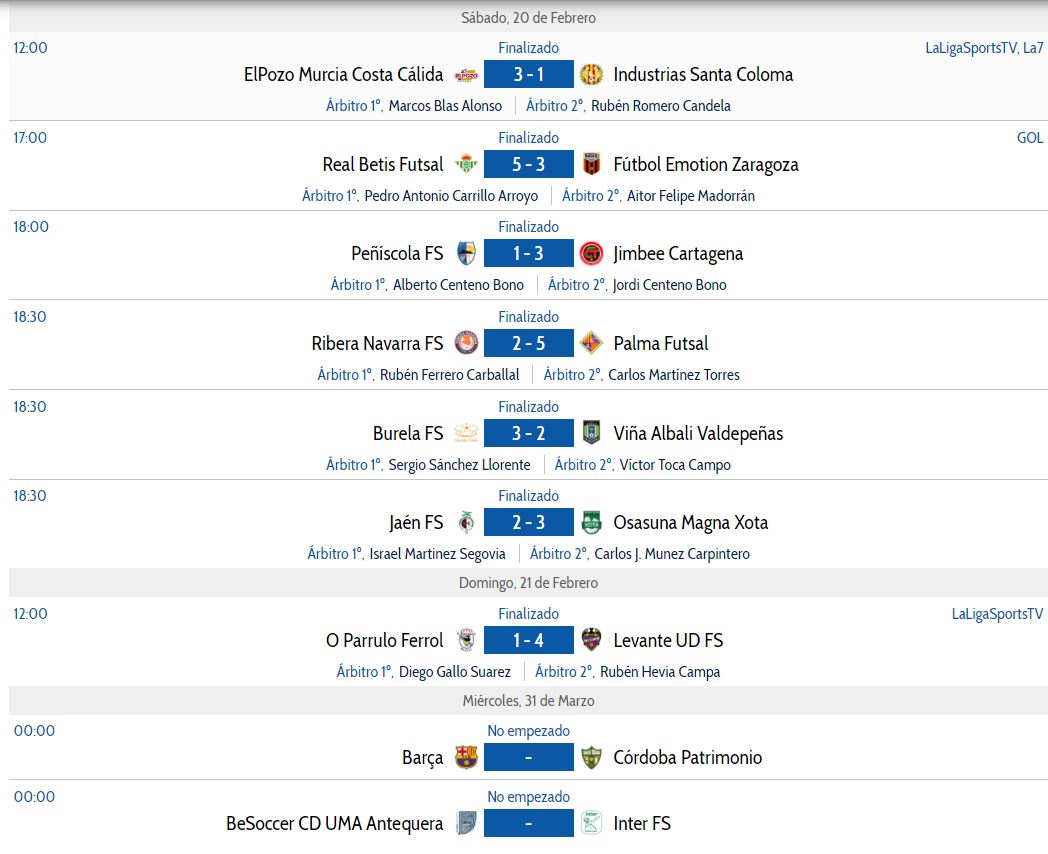Viewport: 1048px width, 854px height.
Task: Click the ElPozo Murcia team crest
Action: pos(467,75)
